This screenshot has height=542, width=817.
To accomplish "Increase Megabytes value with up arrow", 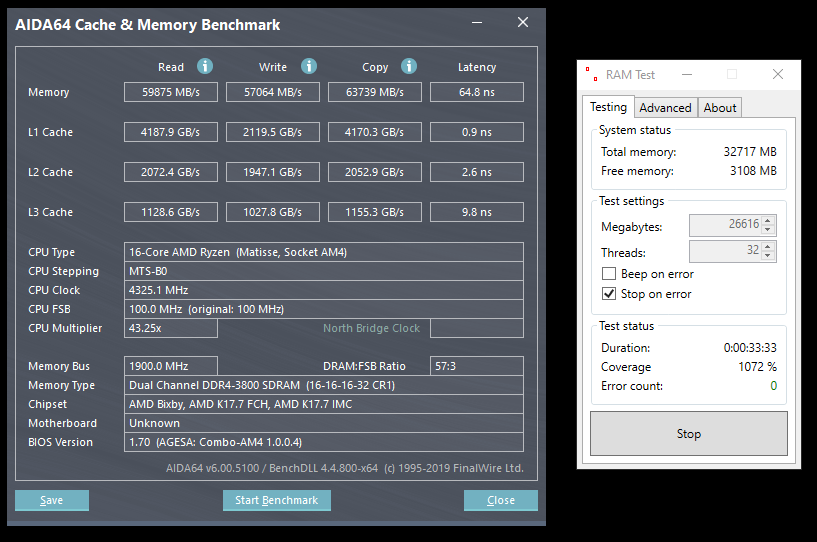I will point(768,220).
